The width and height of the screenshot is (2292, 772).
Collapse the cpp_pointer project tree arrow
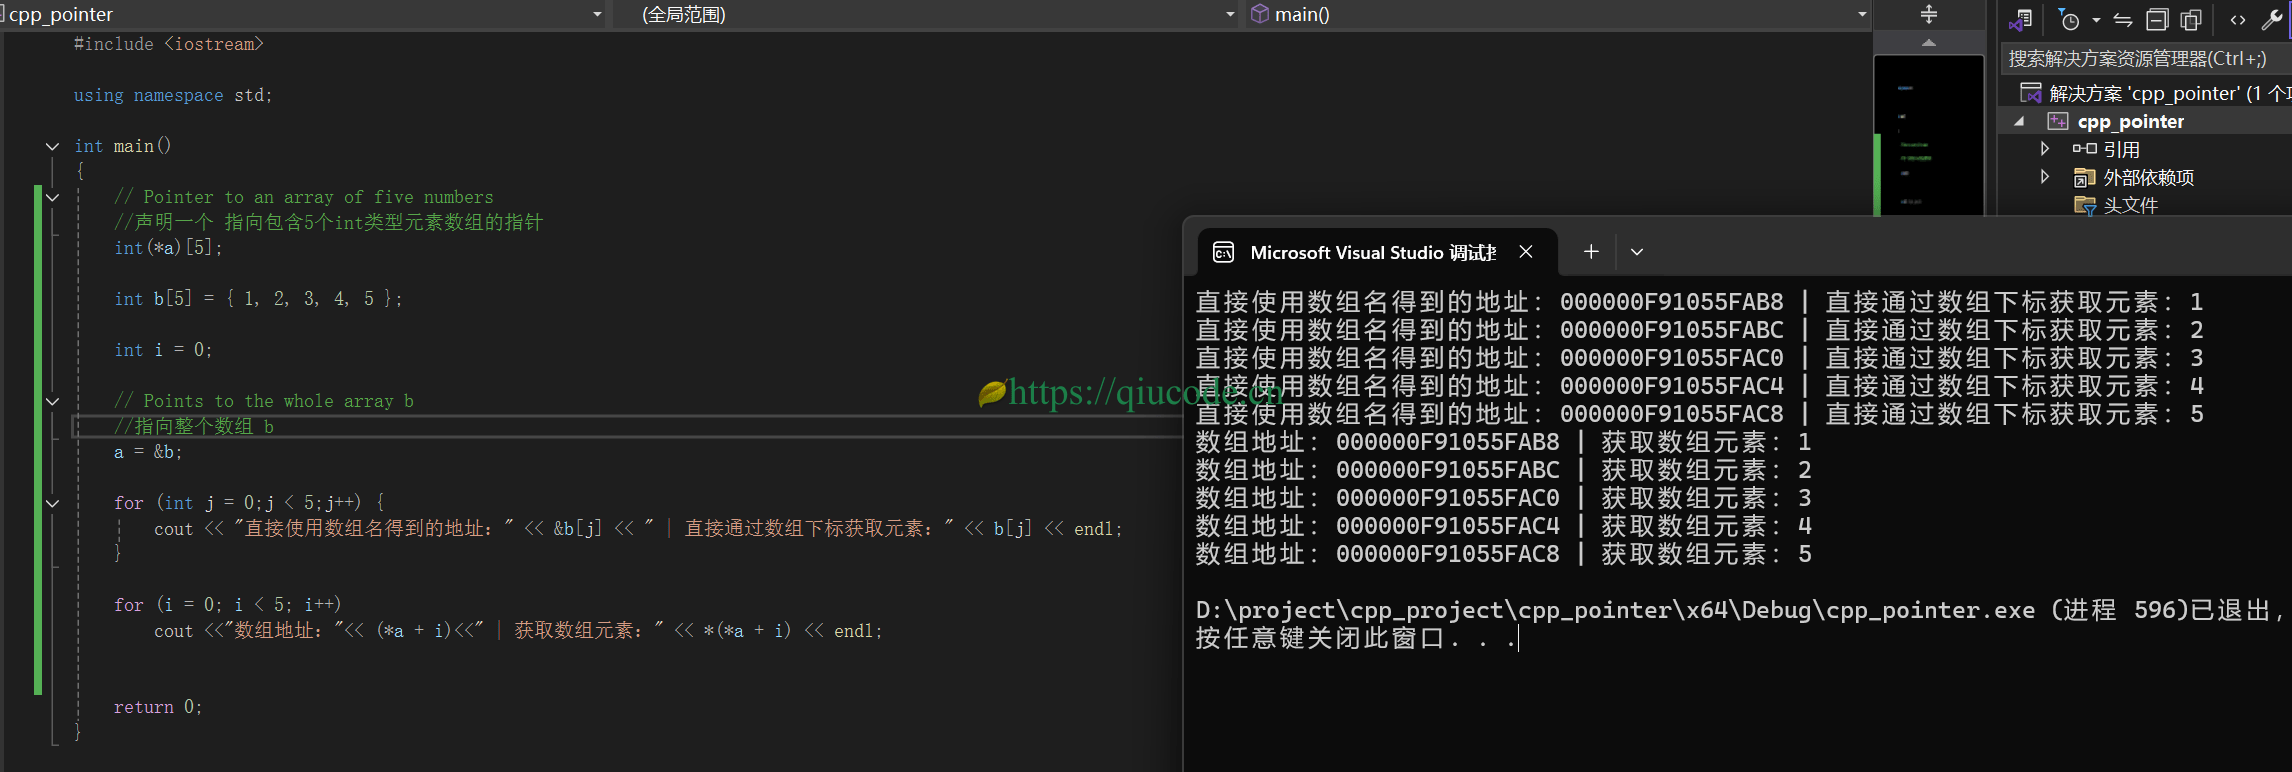2020,121
